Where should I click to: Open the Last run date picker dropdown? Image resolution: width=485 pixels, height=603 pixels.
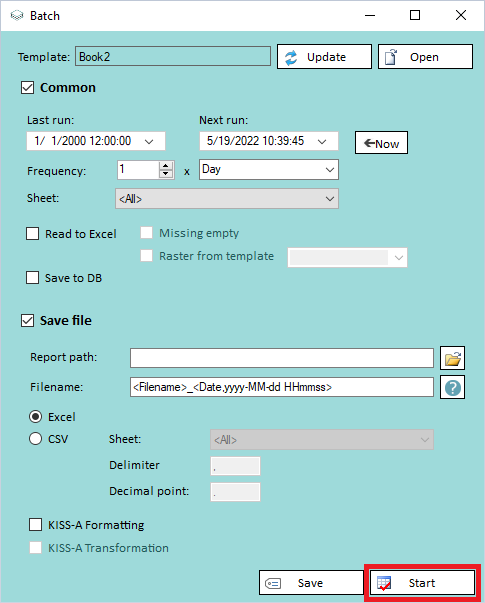pyautogui.click(x=149, y=142)
